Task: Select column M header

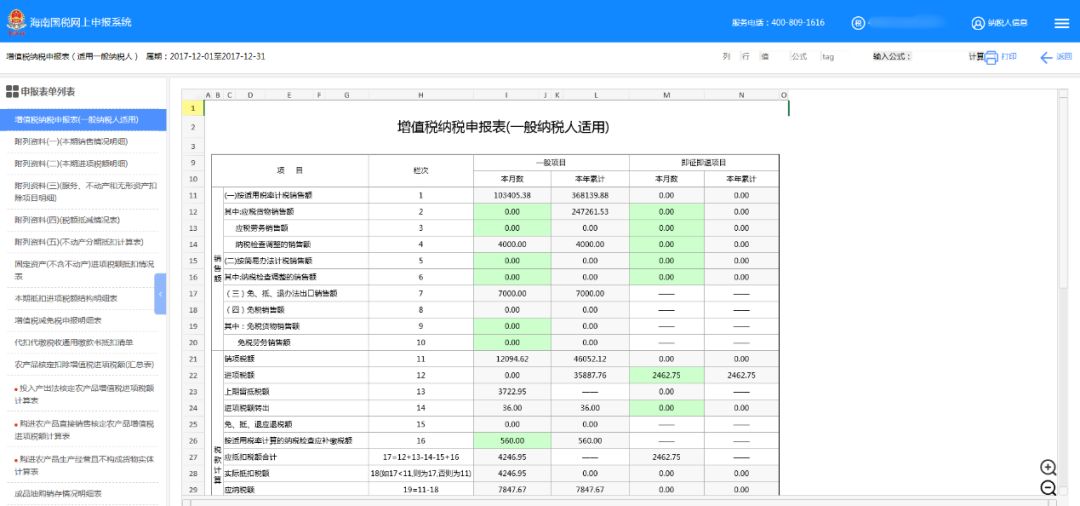Action: click(667, 95)
